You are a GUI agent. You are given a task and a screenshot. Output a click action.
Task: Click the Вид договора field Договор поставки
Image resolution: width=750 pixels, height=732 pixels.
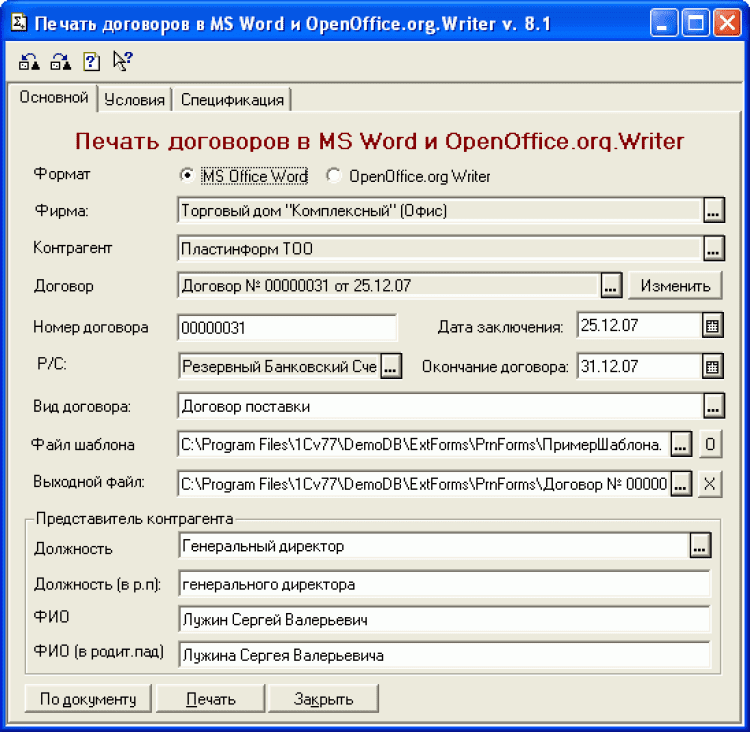pyautogui.click(x=440, y=406)
